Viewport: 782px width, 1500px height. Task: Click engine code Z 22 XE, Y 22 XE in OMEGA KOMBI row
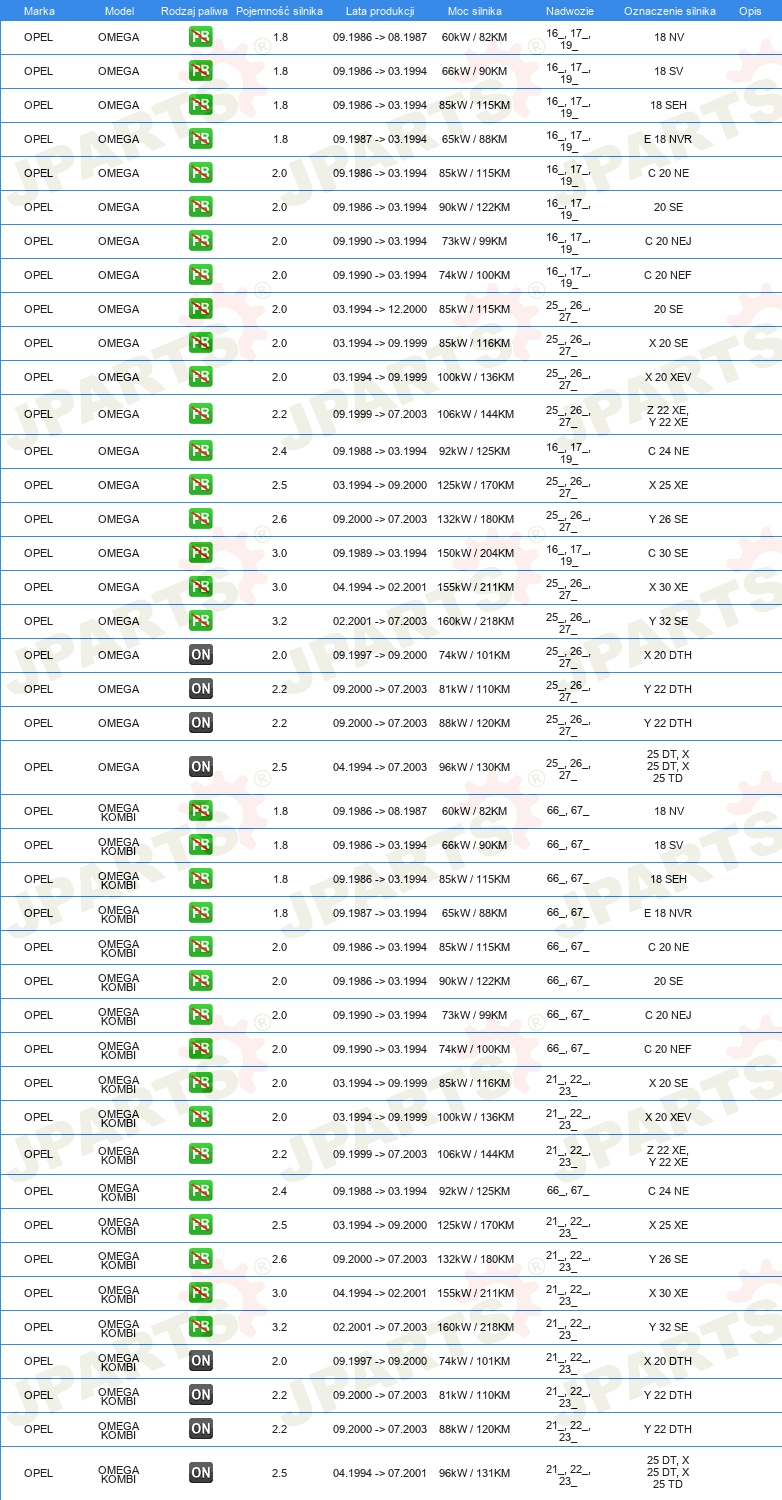(x=669, y=1156)
